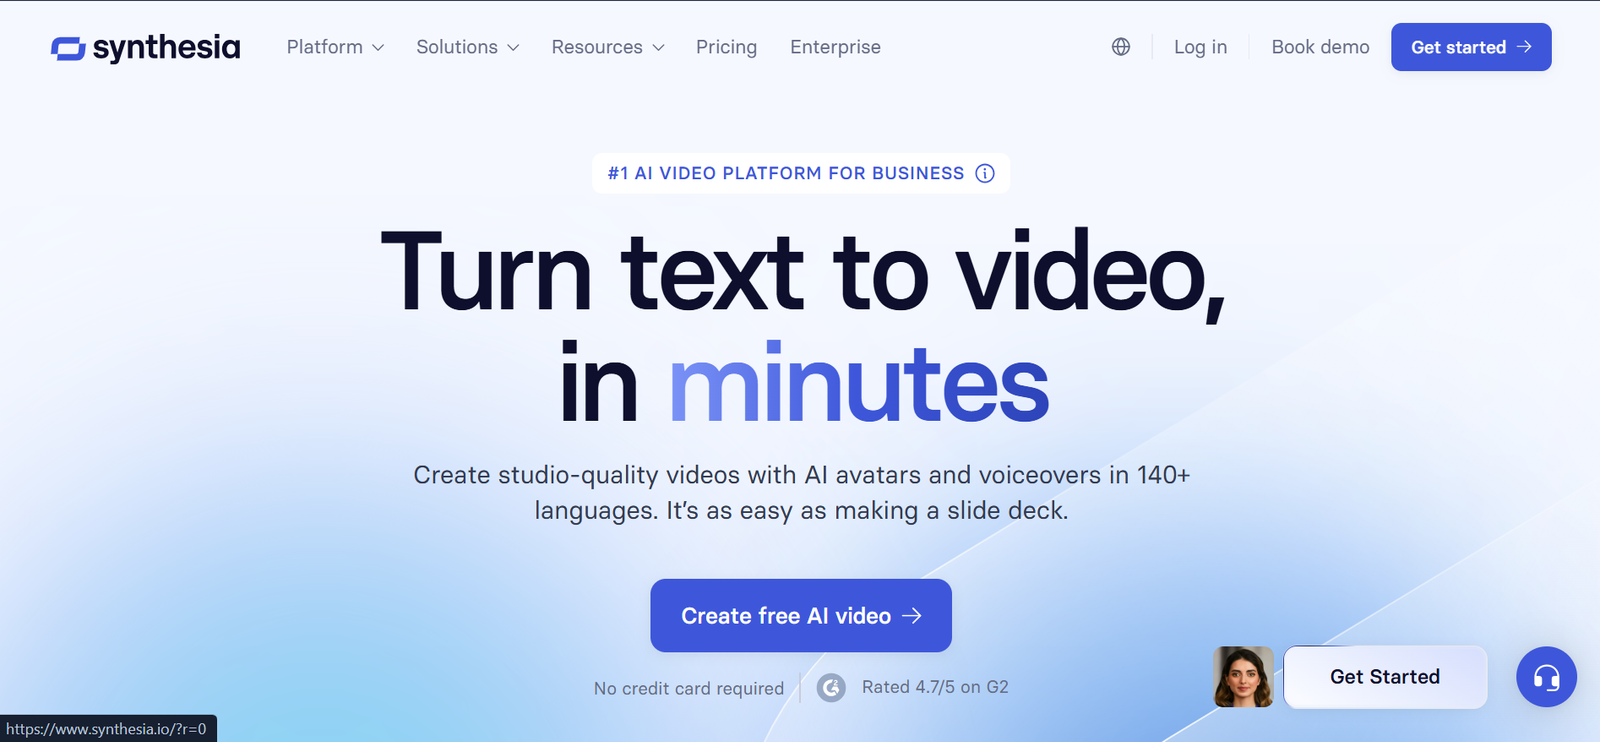Select the Book demo link

[x=1320, y=47]
